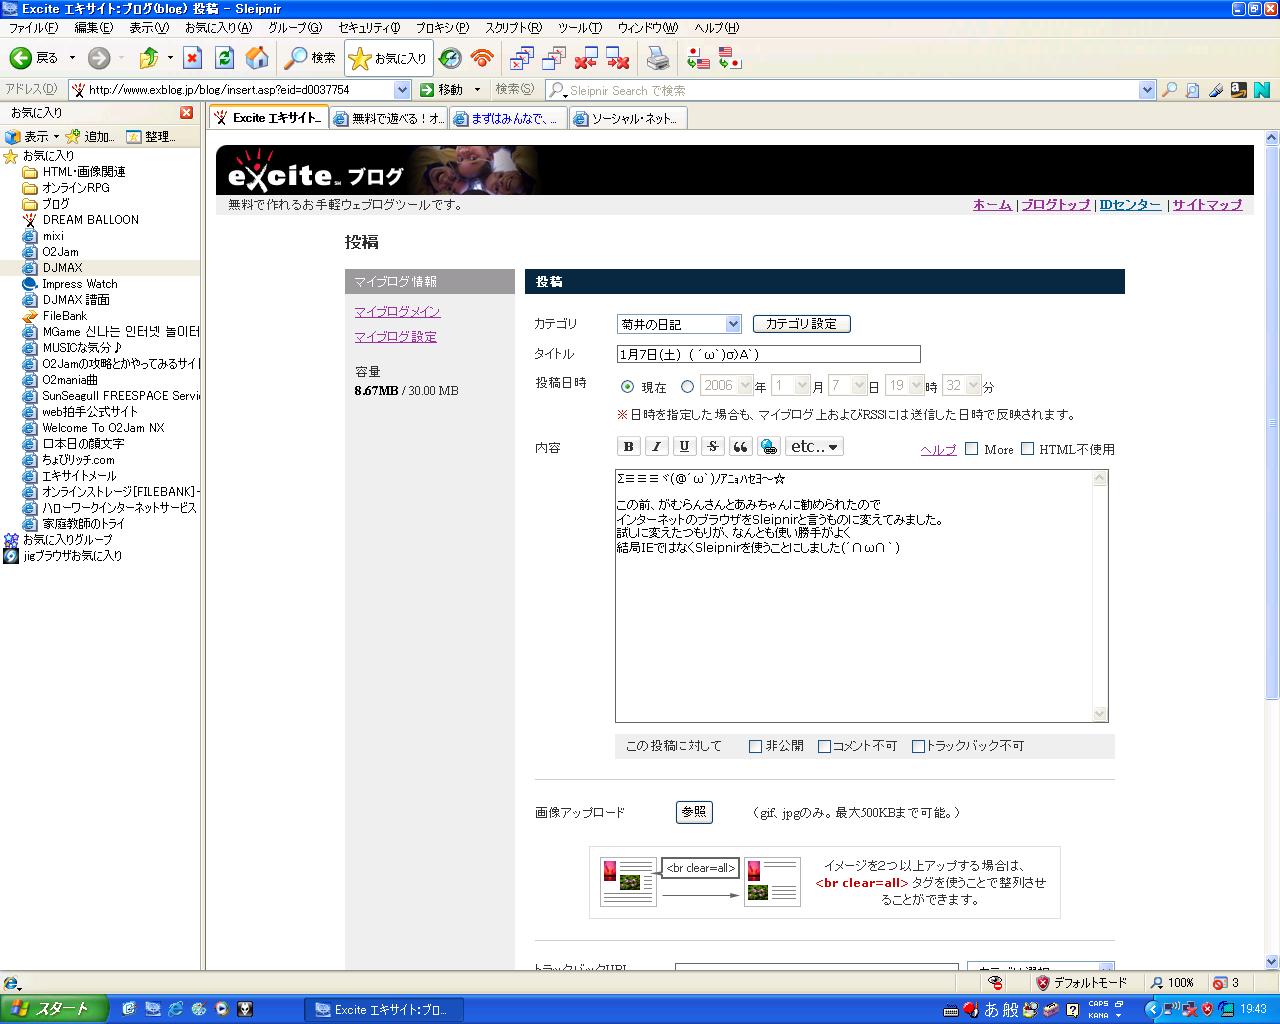Open the 検索 search toolbar button
Screen dimensions: 1280x1024
click(310, 58)
